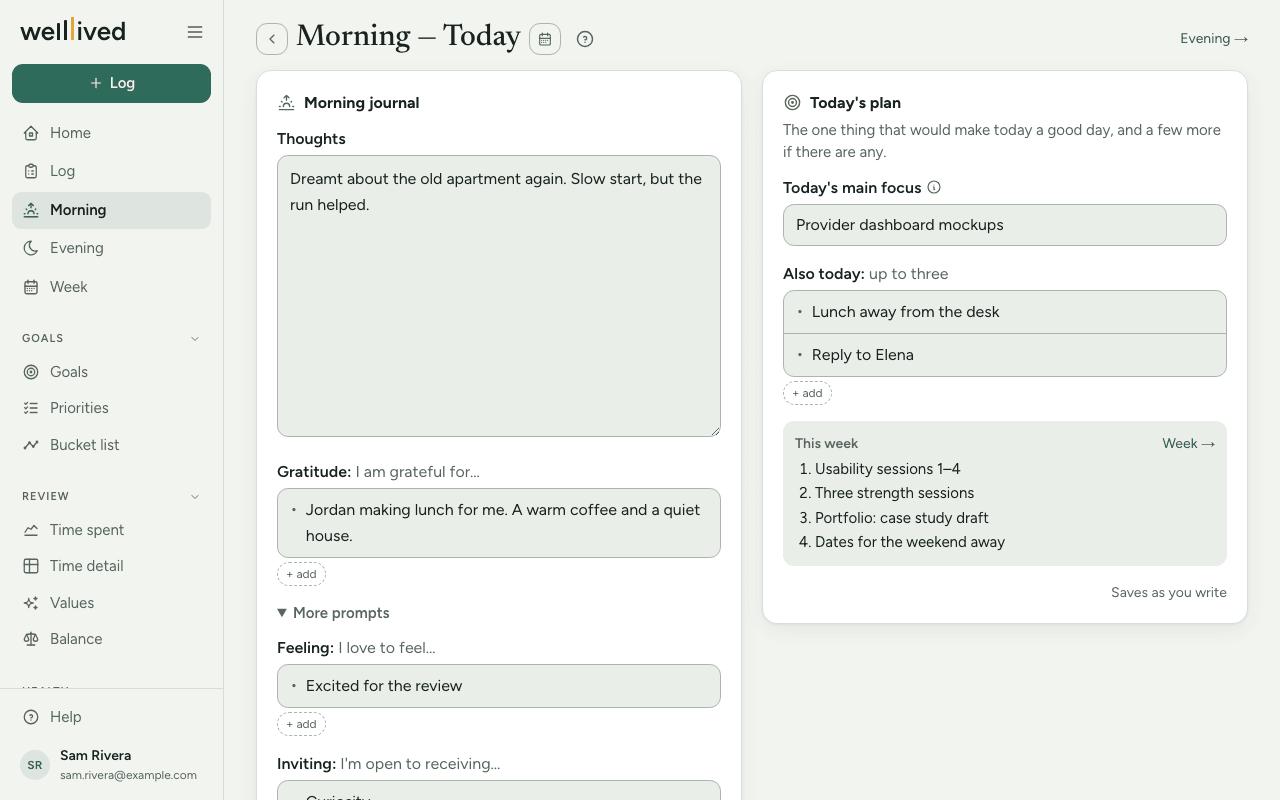Click the help question mark near title
1280x800 pixels.
tap(585, 39)
